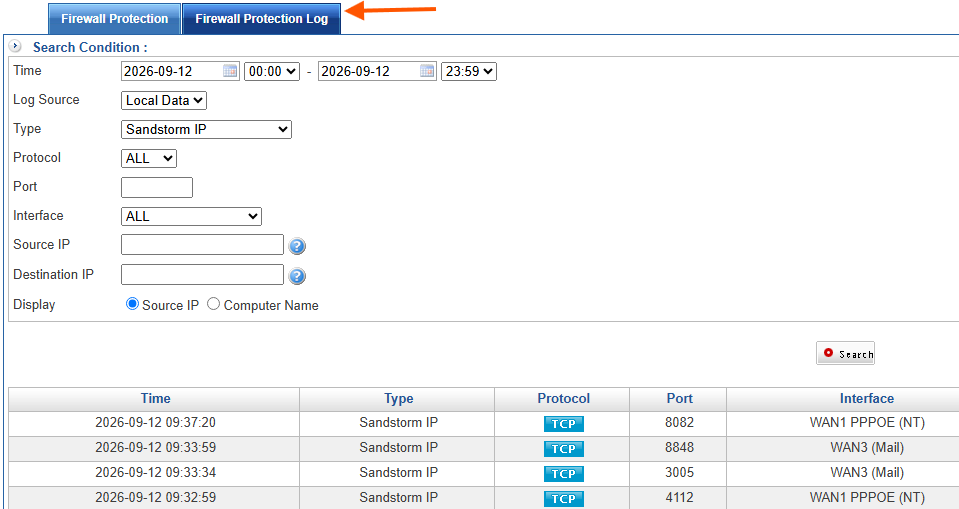Click WAN3 (Mail) in port 8848 row
This screenshot has width=959, height=509.
pyautogui.click(x=867, y=448)
